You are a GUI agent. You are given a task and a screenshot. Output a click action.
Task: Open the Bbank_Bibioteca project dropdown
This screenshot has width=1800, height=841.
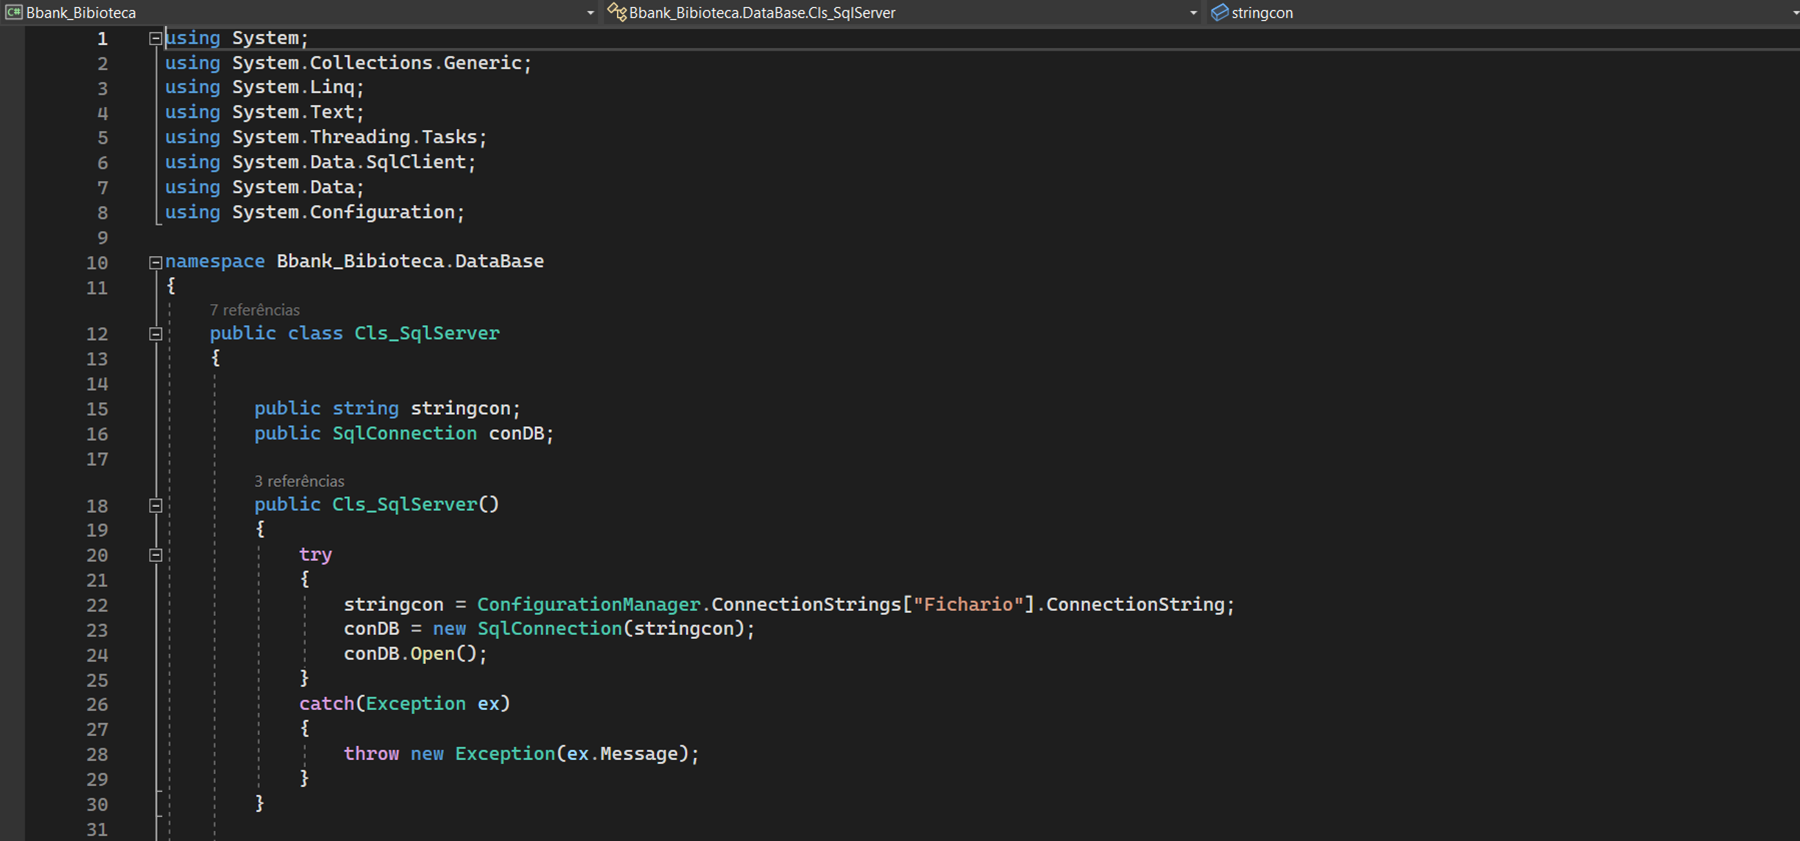pos(300,12)
